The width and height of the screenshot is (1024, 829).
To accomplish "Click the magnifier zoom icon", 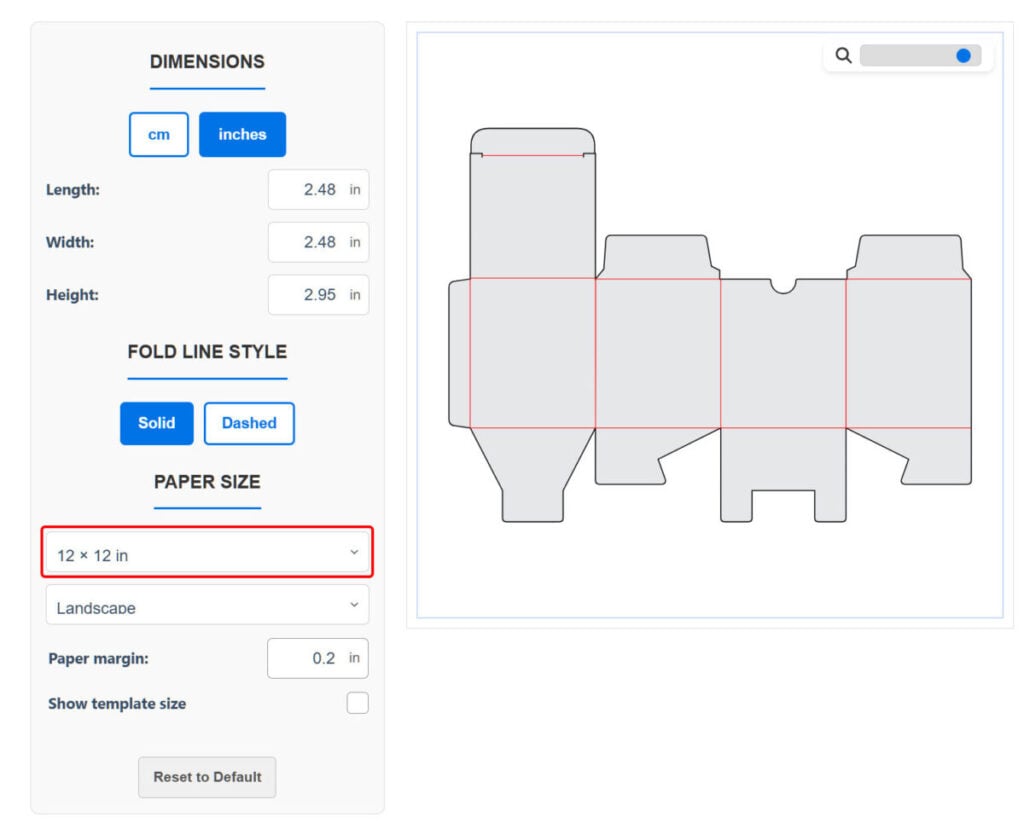I will (x=843, y=56).
